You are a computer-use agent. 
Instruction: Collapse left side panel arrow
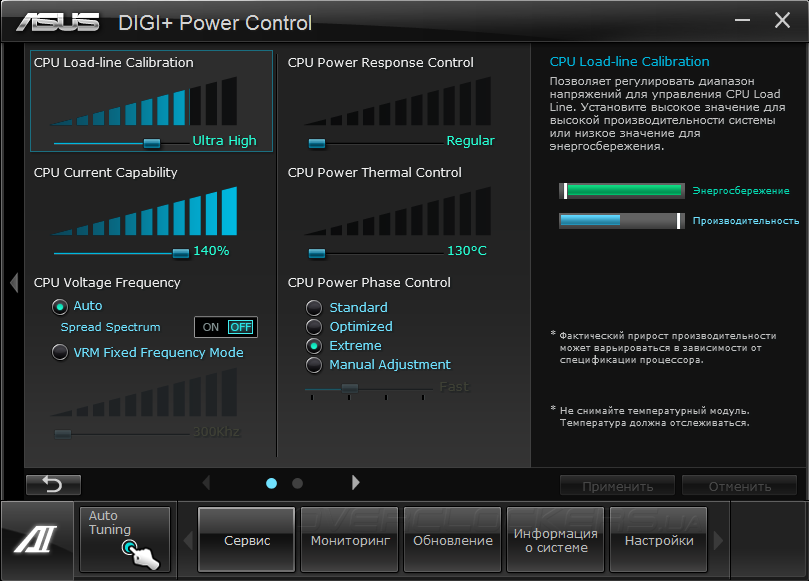point(14,283)
